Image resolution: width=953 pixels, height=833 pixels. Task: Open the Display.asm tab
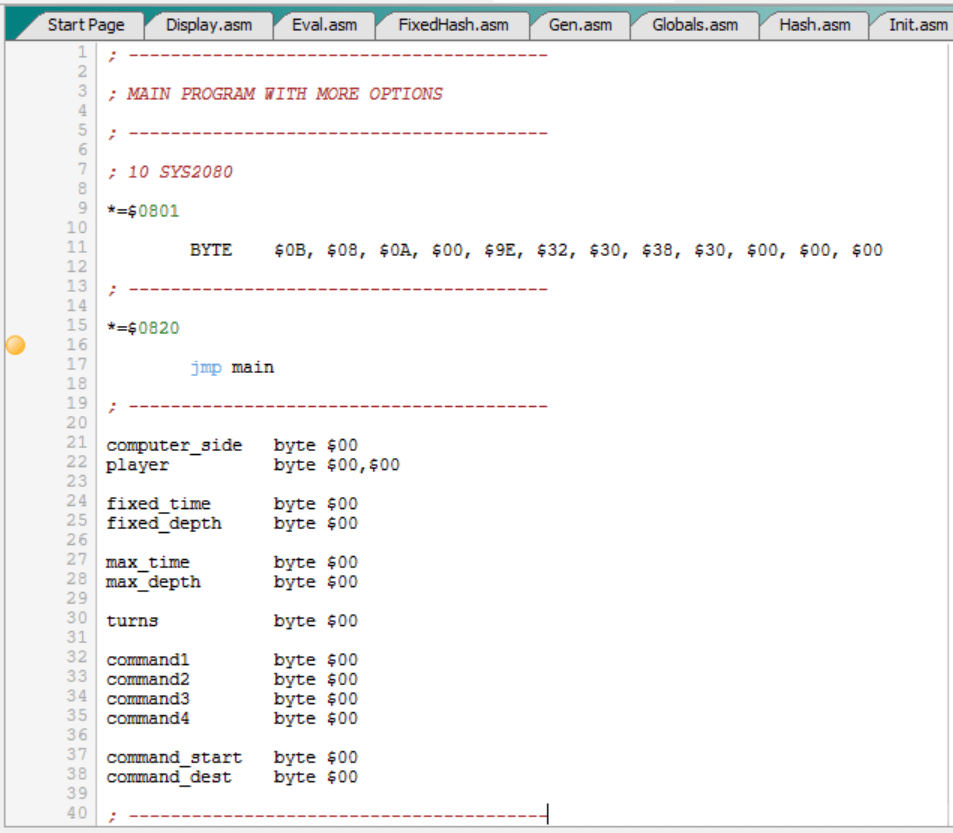tap(208, 25)
